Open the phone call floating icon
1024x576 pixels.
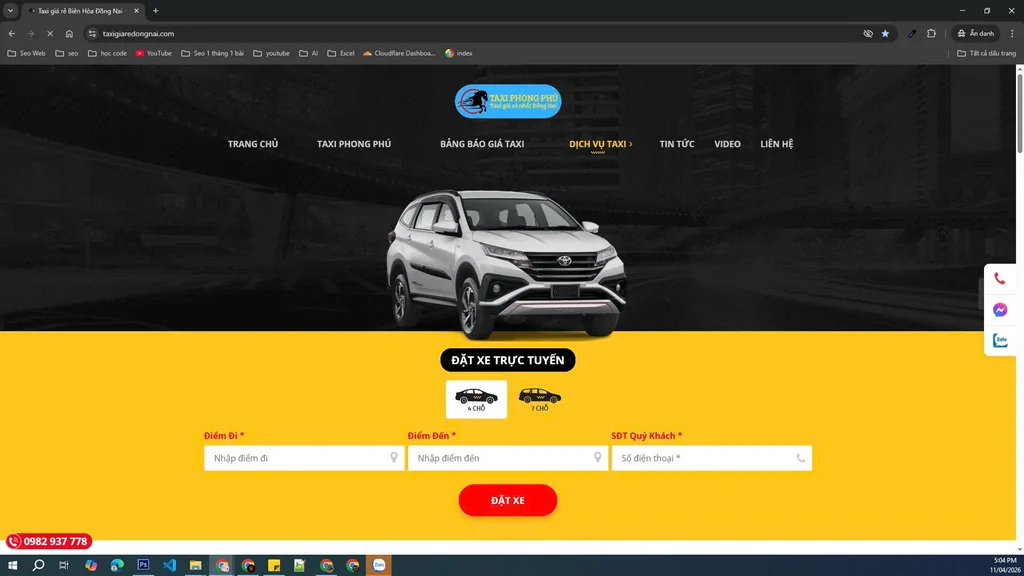click(x=999, y=278)
